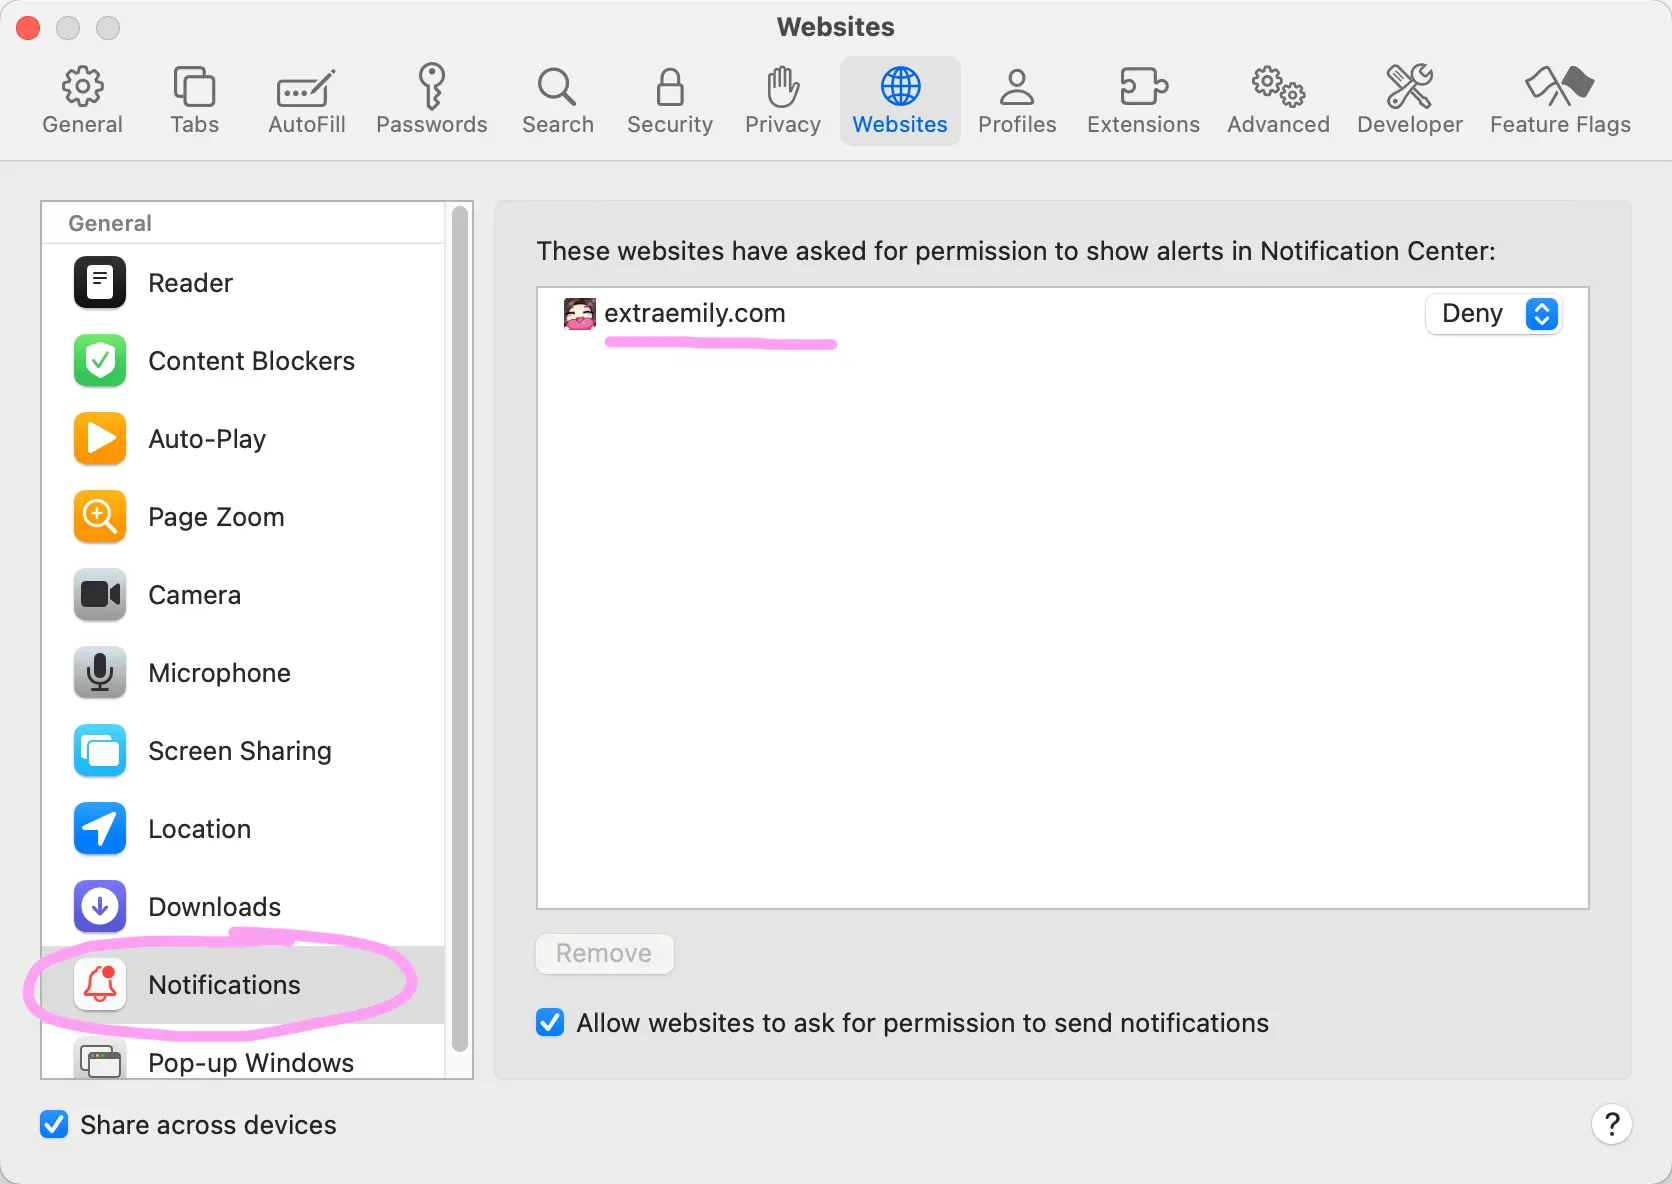Open the Reader settings icon
1672x1184 pixels.
pyautogui.click(x=99, y=283)
